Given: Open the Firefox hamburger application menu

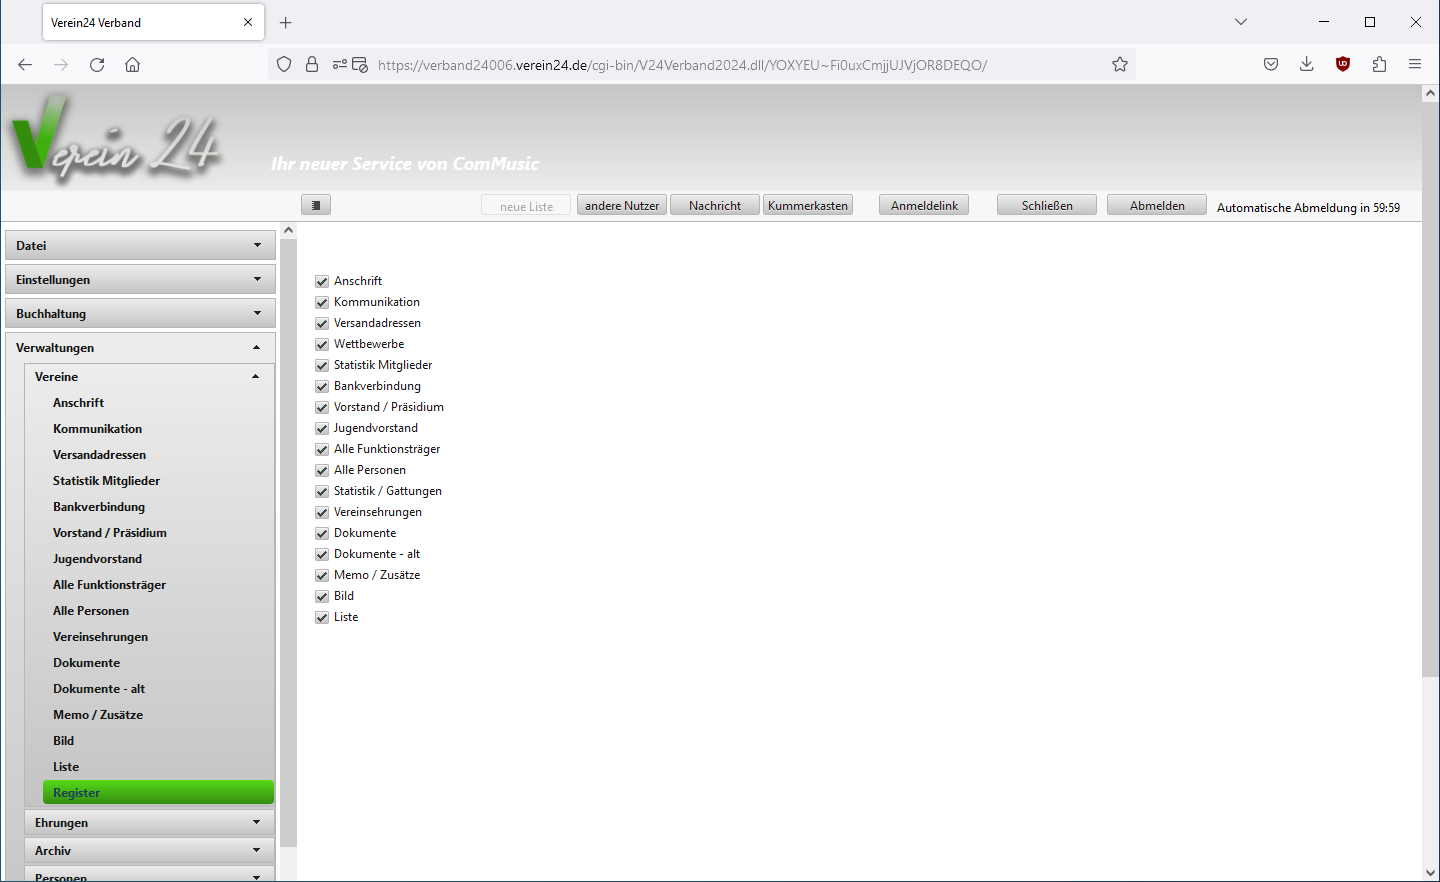Looking at the screenshot, I should pos(1415,65).
